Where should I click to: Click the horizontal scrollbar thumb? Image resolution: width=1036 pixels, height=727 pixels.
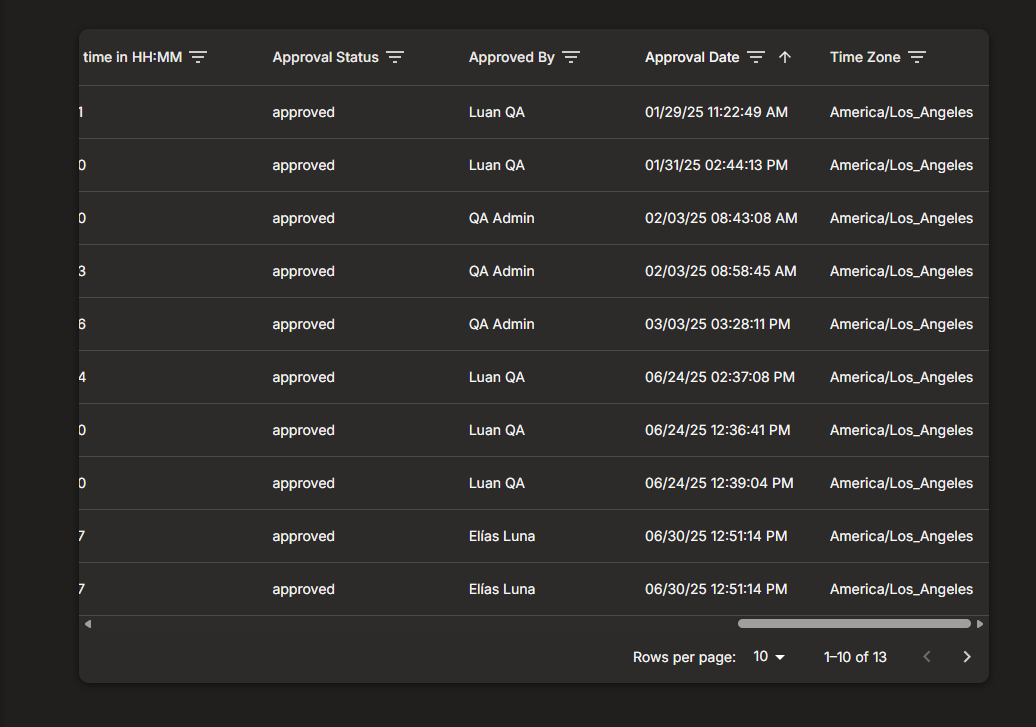tap(854, 624)
